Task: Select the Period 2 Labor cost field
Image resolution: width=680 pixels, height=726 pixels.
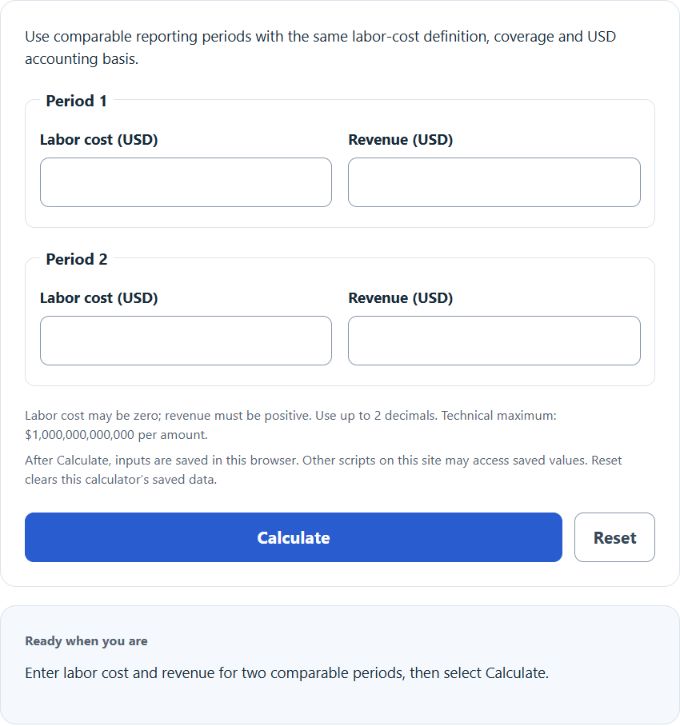Action: click(x=186, y=340)
